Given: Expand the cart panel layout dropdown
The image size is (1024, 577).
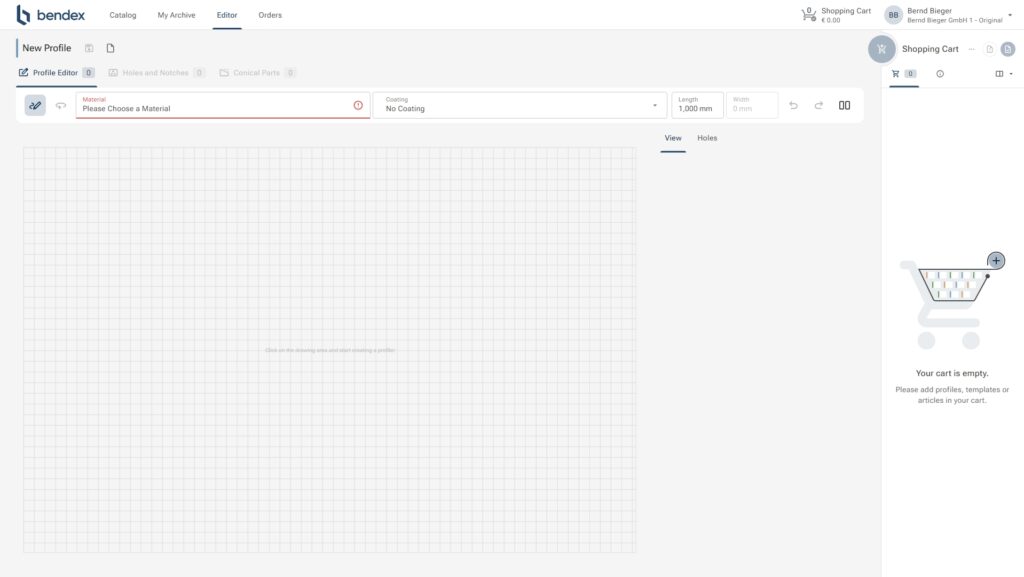Looking at the screenshot, I should click(1004, 74).
